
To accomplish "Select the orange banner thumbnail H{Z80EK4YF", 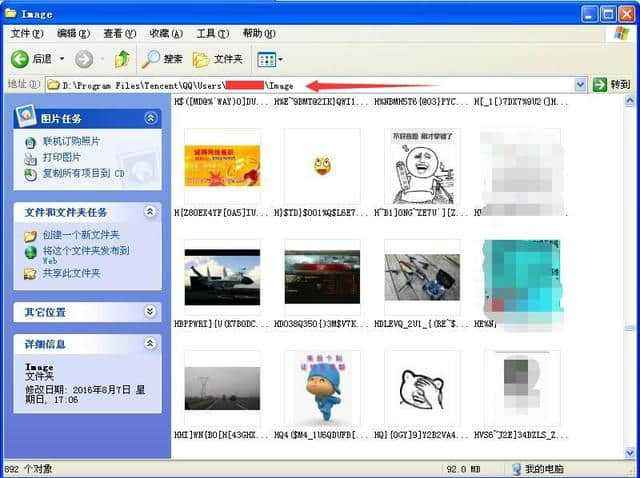I will coord(222,166).
